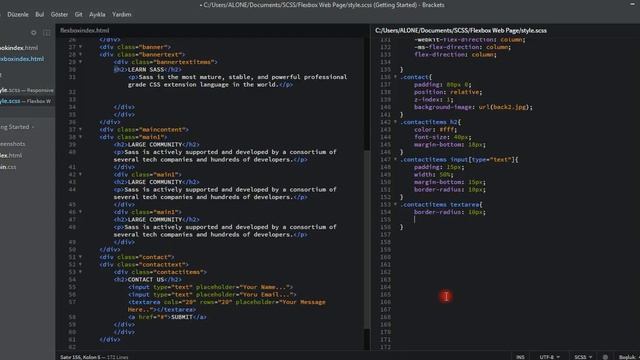The image size is (640, 360).
Task: Select style.scss — Flexbox W in working files
Action: pyautogui.click(x=26, y=101)
